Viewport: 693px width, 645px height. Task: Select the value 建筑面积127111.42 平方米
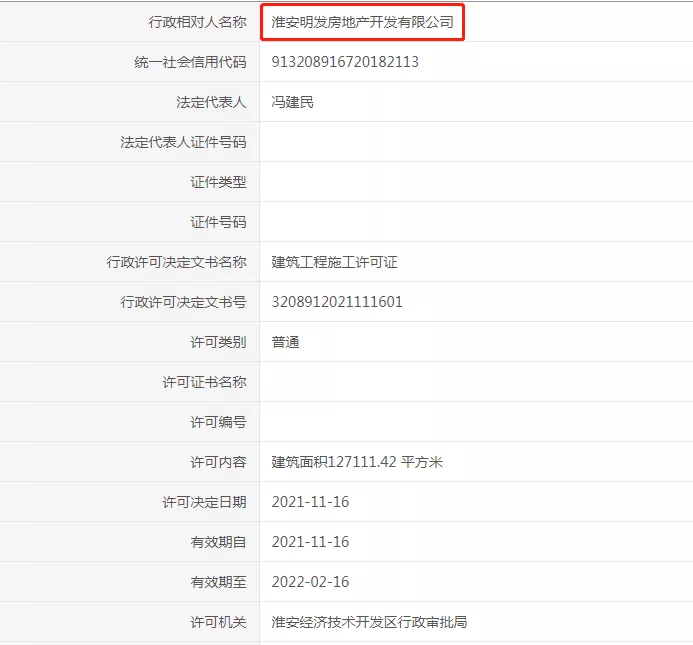tap(357, 462)
